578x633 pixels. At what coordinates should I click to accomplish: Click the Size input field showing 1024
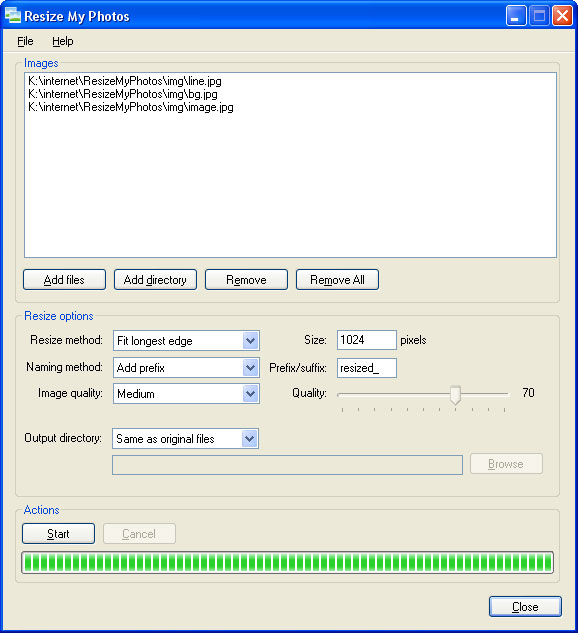click(x=366, y=340)
